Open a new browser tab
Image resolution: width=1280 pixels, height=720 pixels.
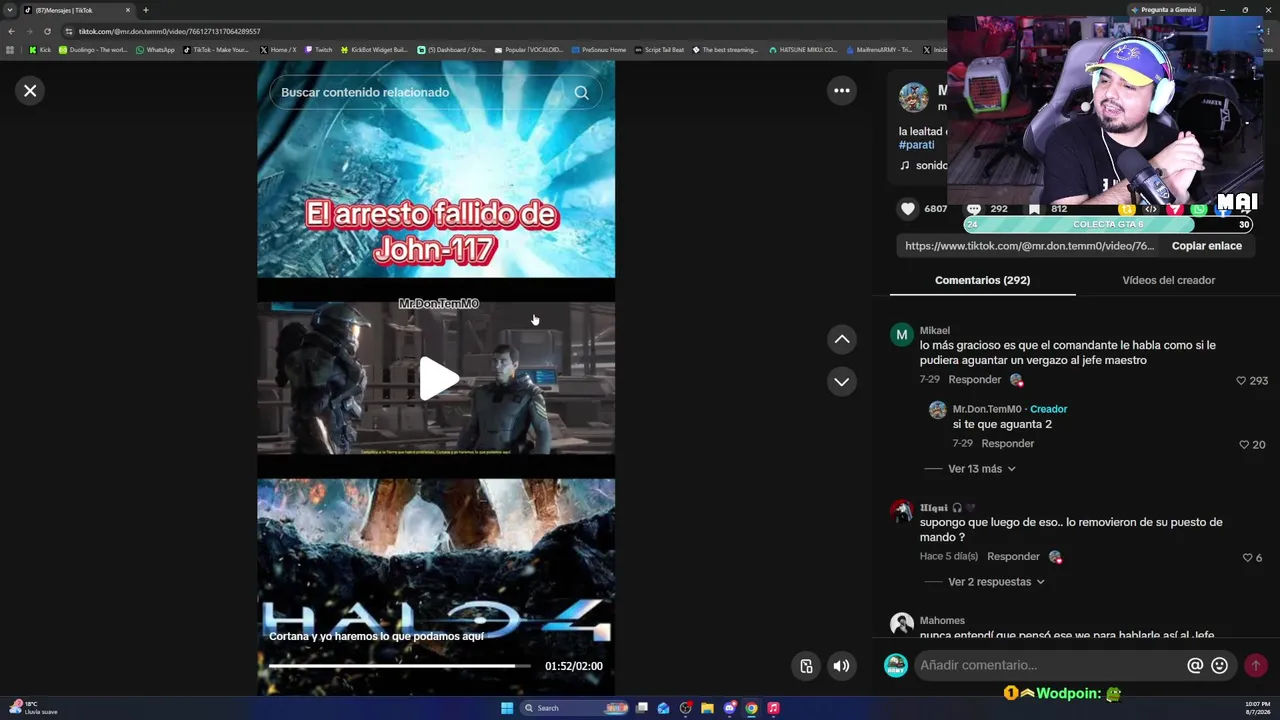[x=146, y=10]
